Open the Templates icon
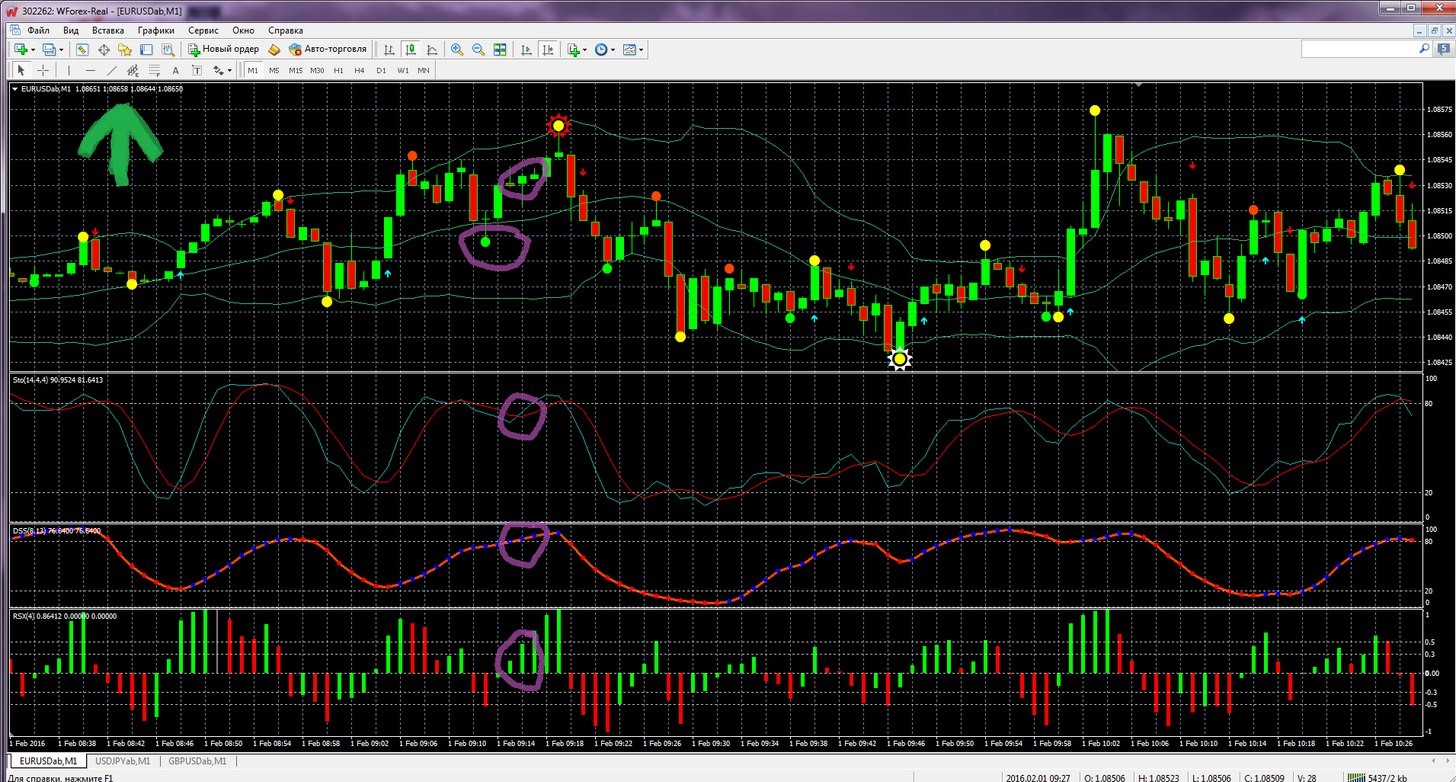This screenshot has width=1456, height=782. click(x=629, y=49)
